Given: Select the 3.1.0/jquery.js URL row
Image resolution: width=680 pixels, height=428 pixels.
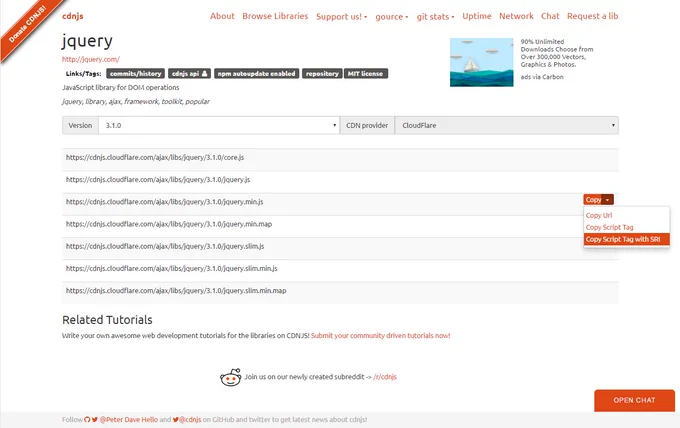Looking at the screenshot, I should 340,180.
